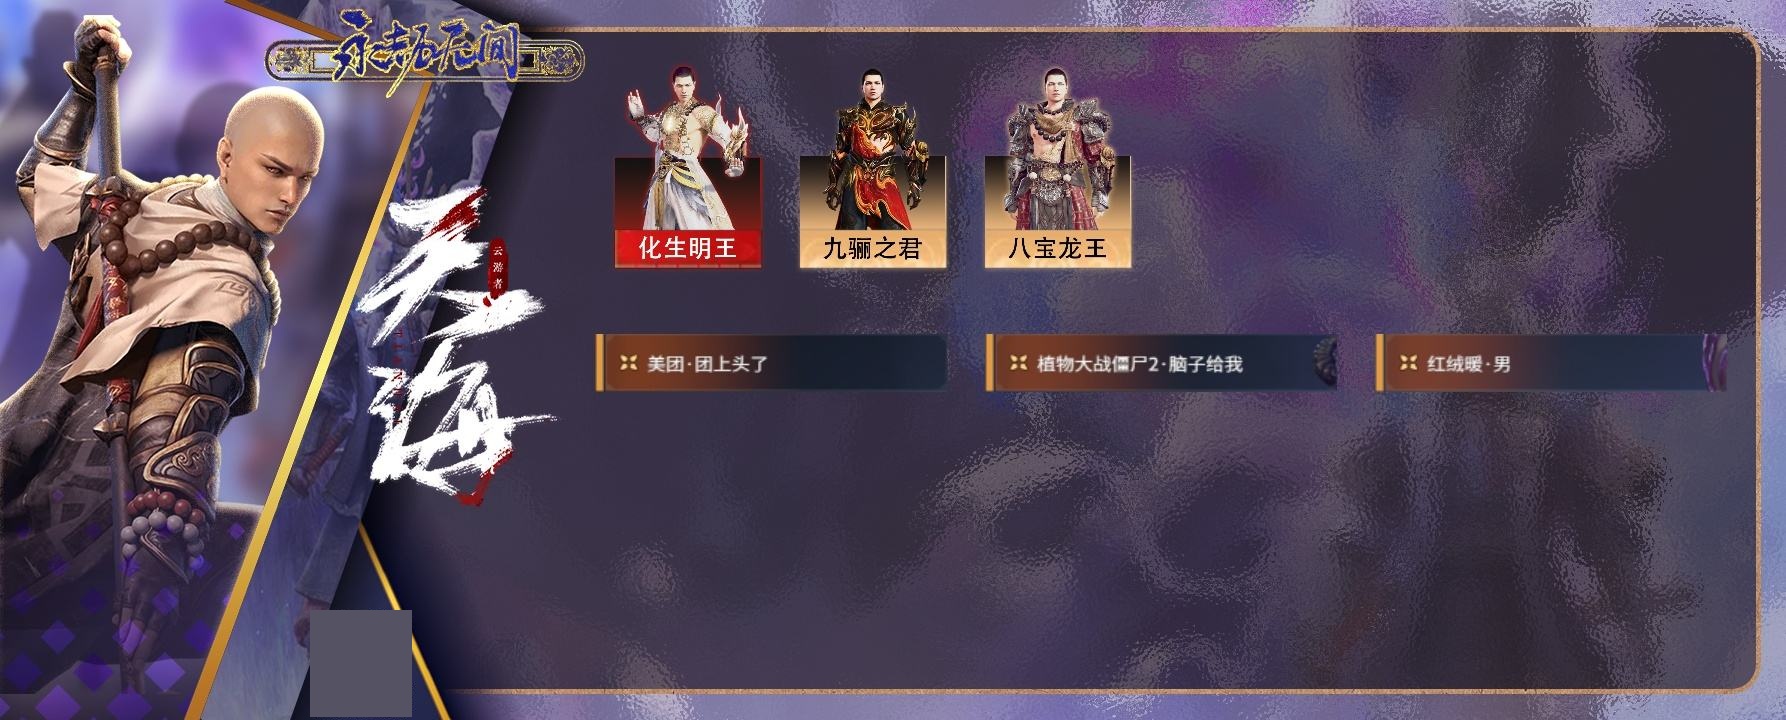Open the 植物大战僵尸2·脑子给我 item
This screenshot has height=720, width=1786.
1161,363
